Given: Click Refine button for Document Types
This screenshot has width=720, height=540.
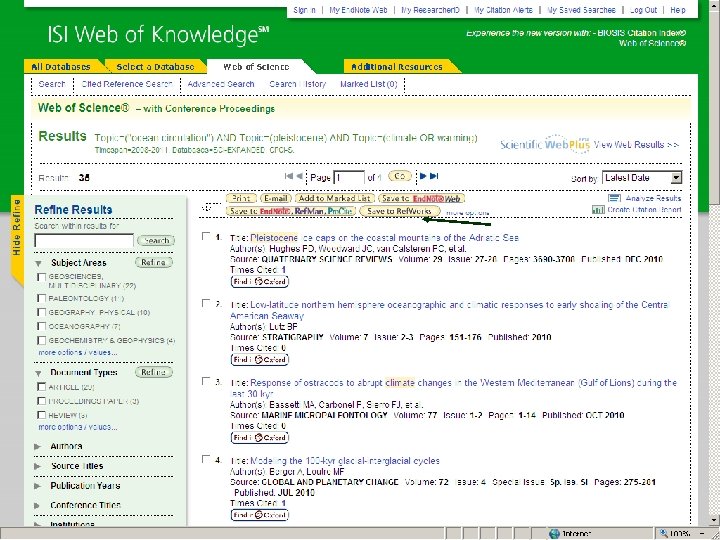Looking at the screenshot, I should (x=154, y=372).
